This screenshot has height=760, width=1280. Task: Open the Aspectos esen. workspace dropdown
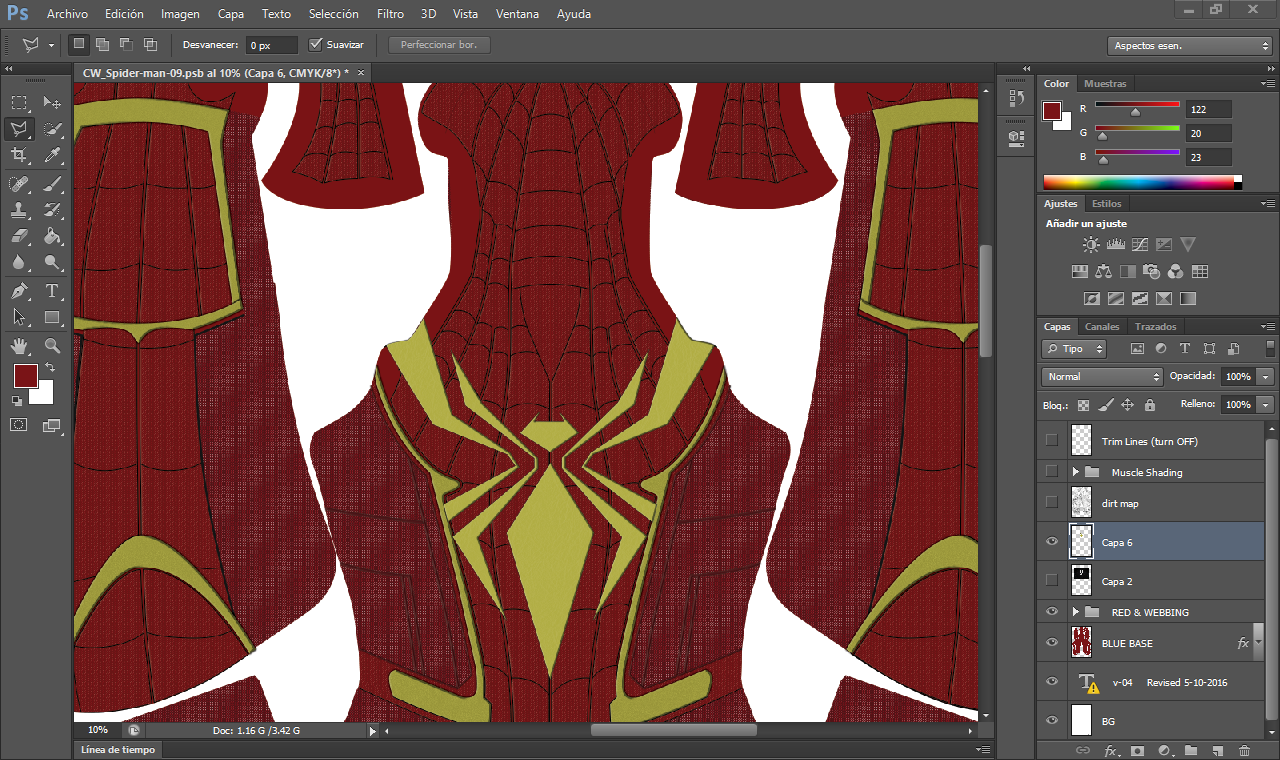coord(1190,46)
